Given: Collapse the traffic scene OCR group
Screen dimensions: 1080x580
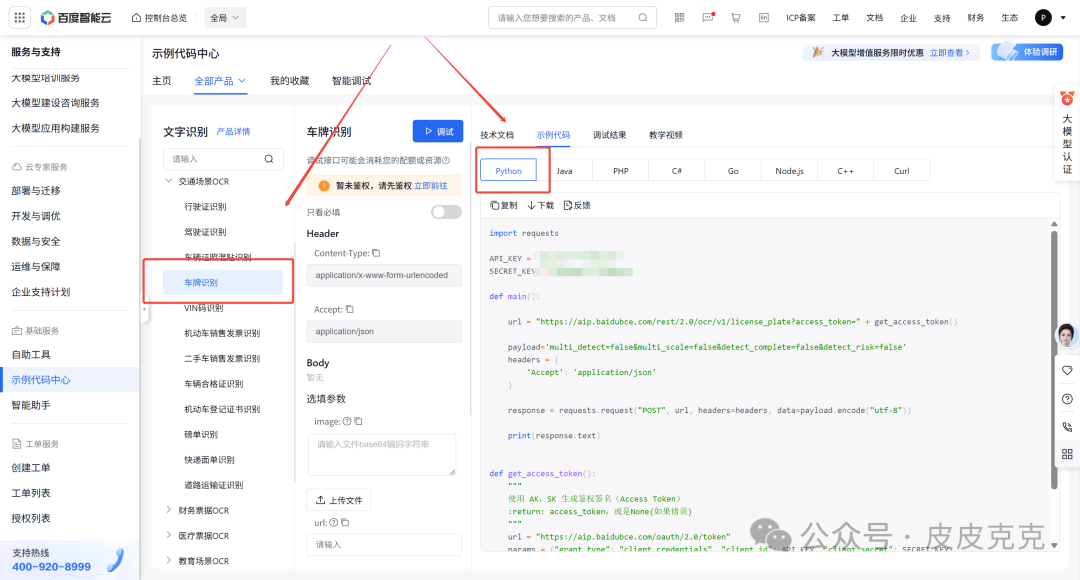Looking at the screenshot, I should [168, 181].
